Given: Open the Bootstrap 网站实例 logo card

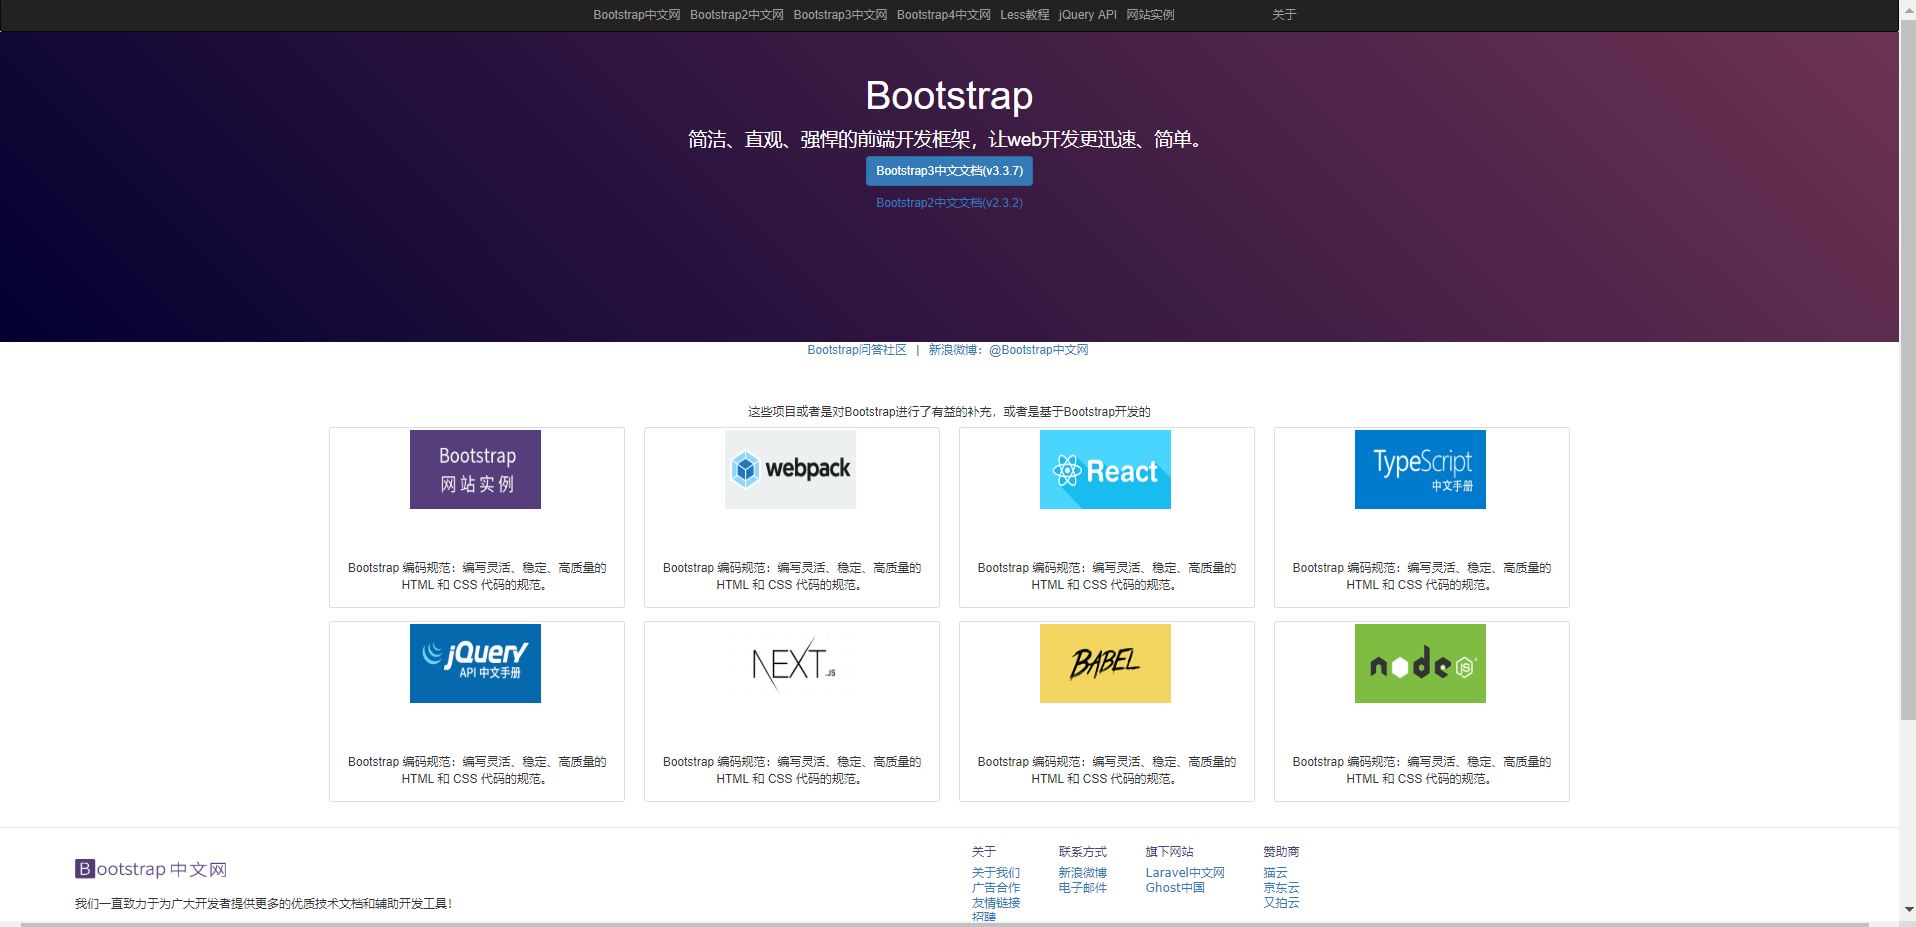Looking at the screenshot, I should (x=475, y=469).
